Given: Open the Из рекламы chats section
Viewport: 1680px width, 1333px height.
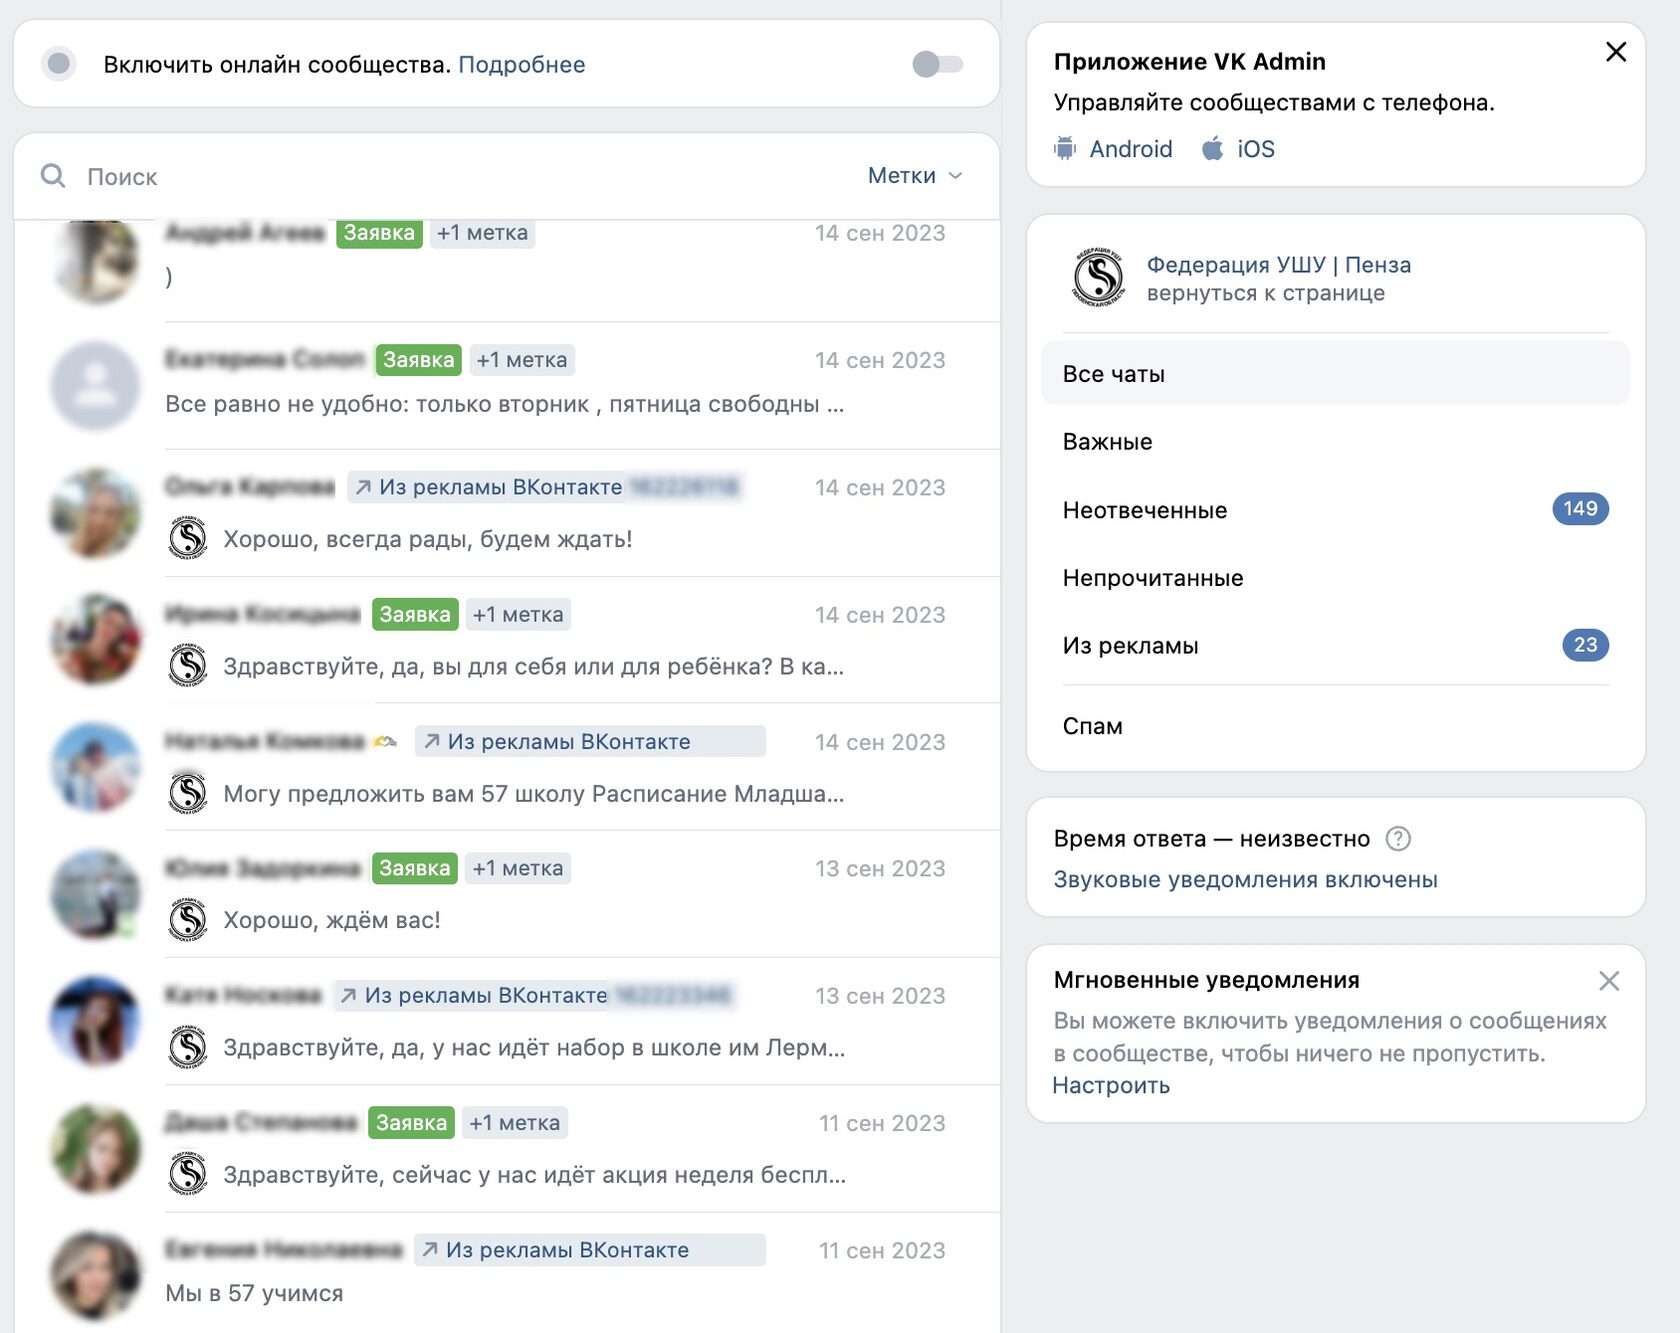Looking at the screenshot, I should coord(1335,646).
